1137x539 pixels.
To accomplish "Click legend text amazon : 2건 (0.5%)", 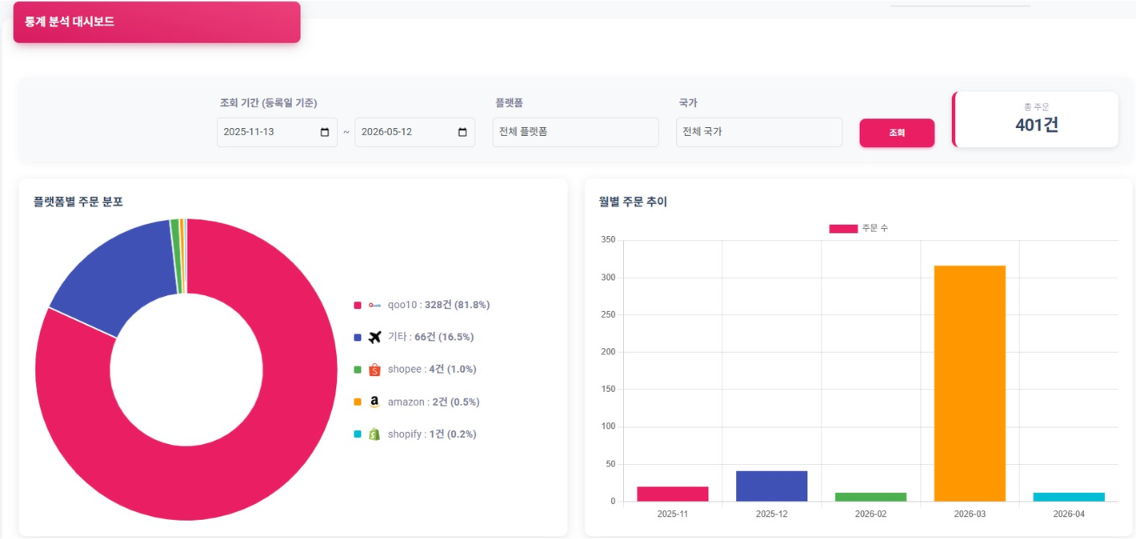I will coord(434,402).
